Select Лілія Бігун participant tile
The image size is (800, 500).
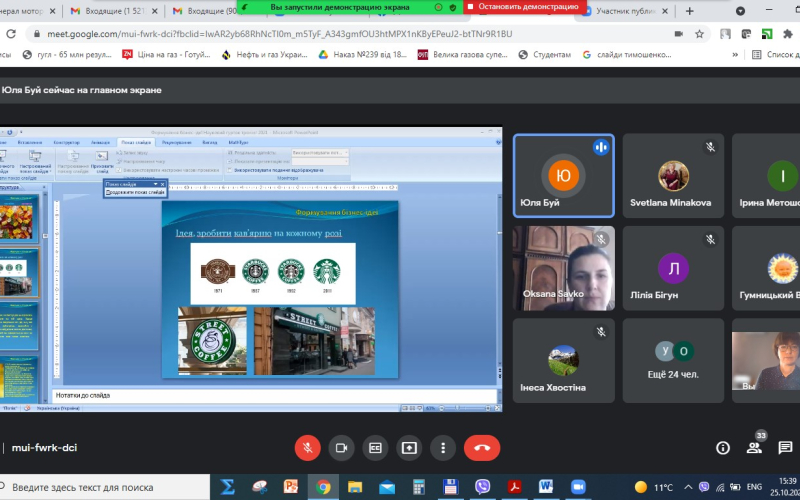(673, 268)
